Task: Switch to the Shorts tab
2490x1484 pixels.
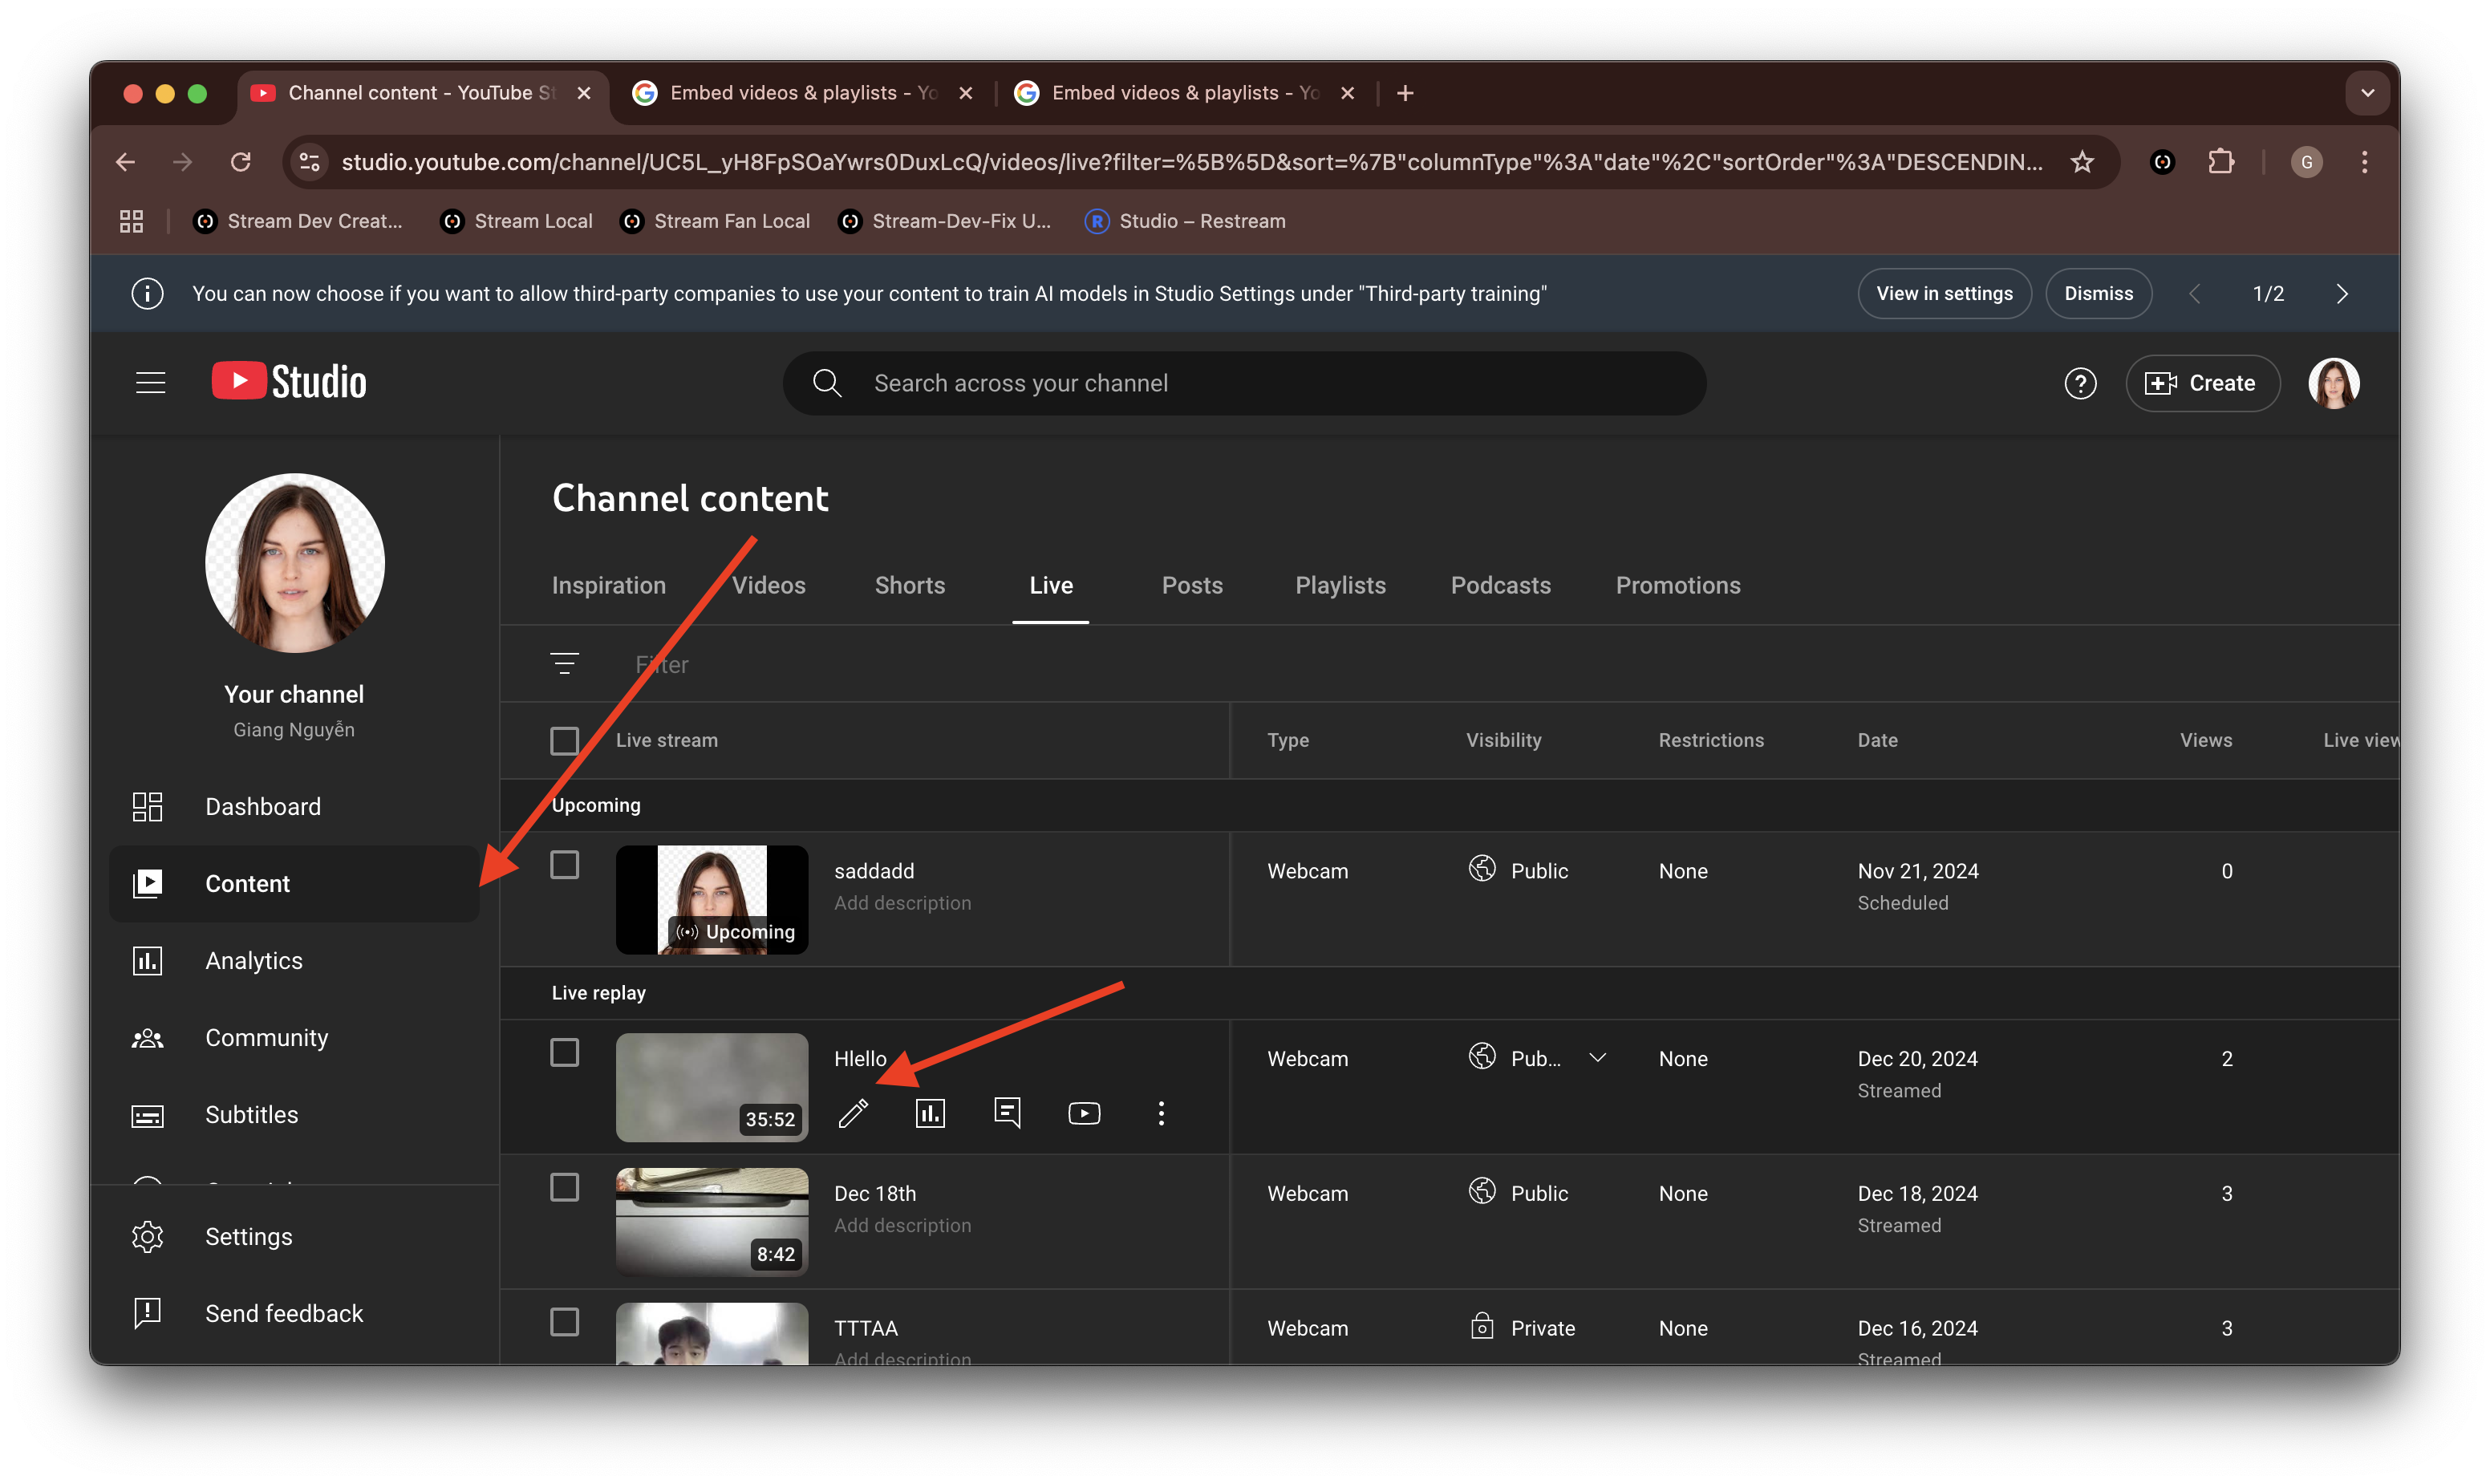Action: 909,585
